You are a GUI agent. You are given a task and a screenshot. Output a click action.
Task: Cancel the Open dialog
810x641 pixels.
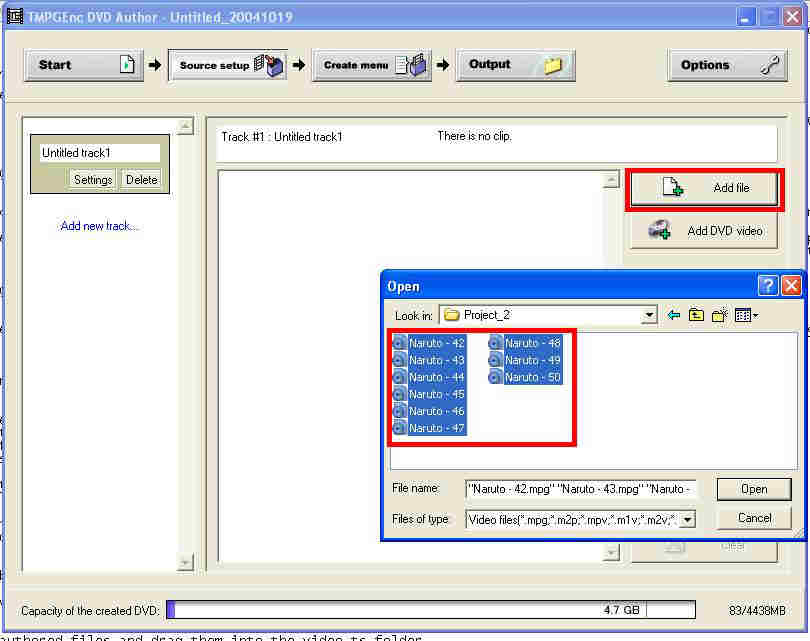(754, 518)
